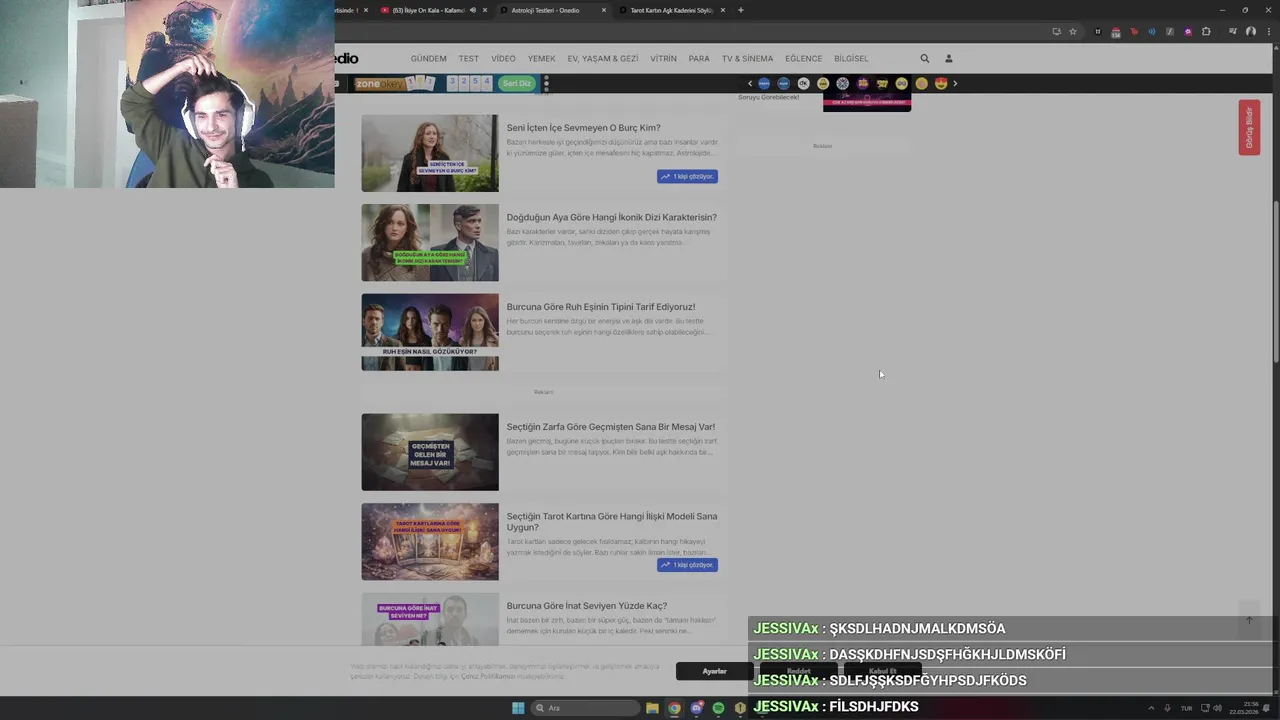Open the VİDEO menu item

tap(503, 59)
